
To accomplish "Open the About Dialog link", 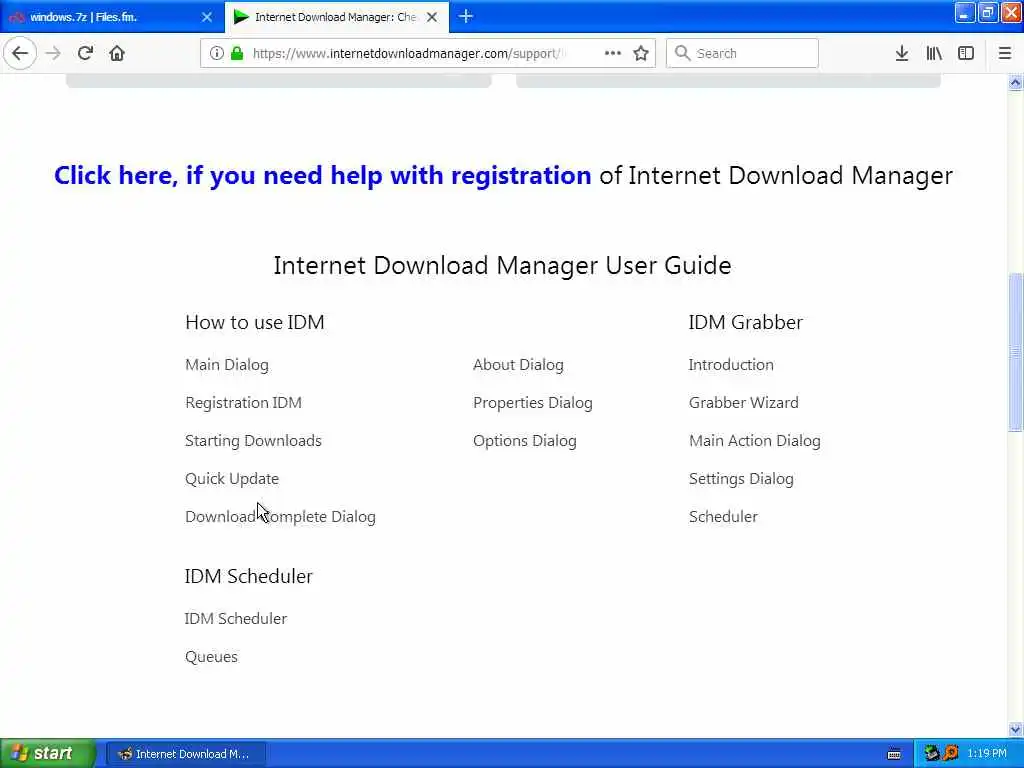I will [x=519, y=364].
